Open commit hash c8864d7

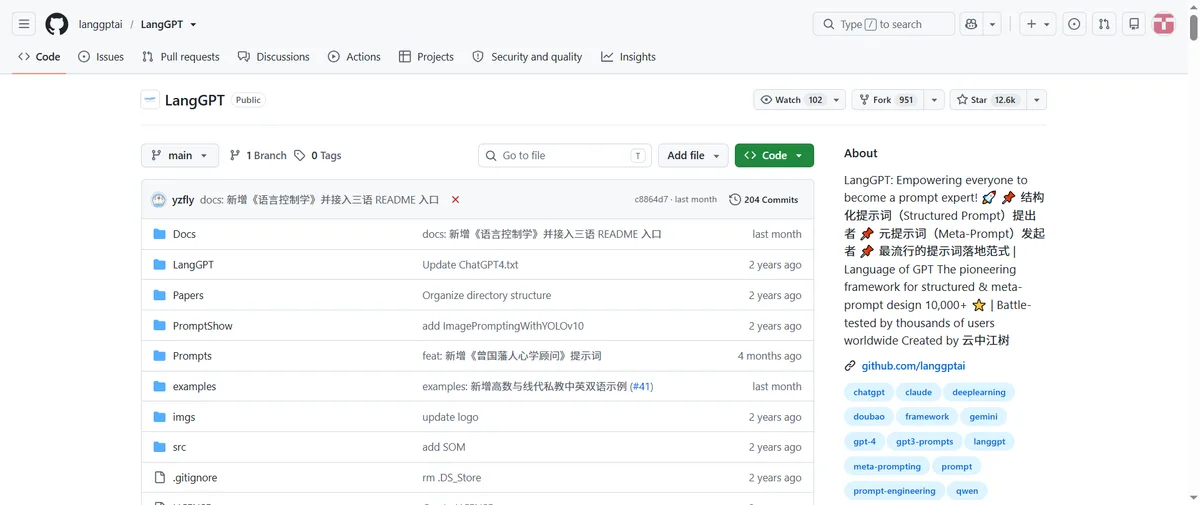(651, 200)
